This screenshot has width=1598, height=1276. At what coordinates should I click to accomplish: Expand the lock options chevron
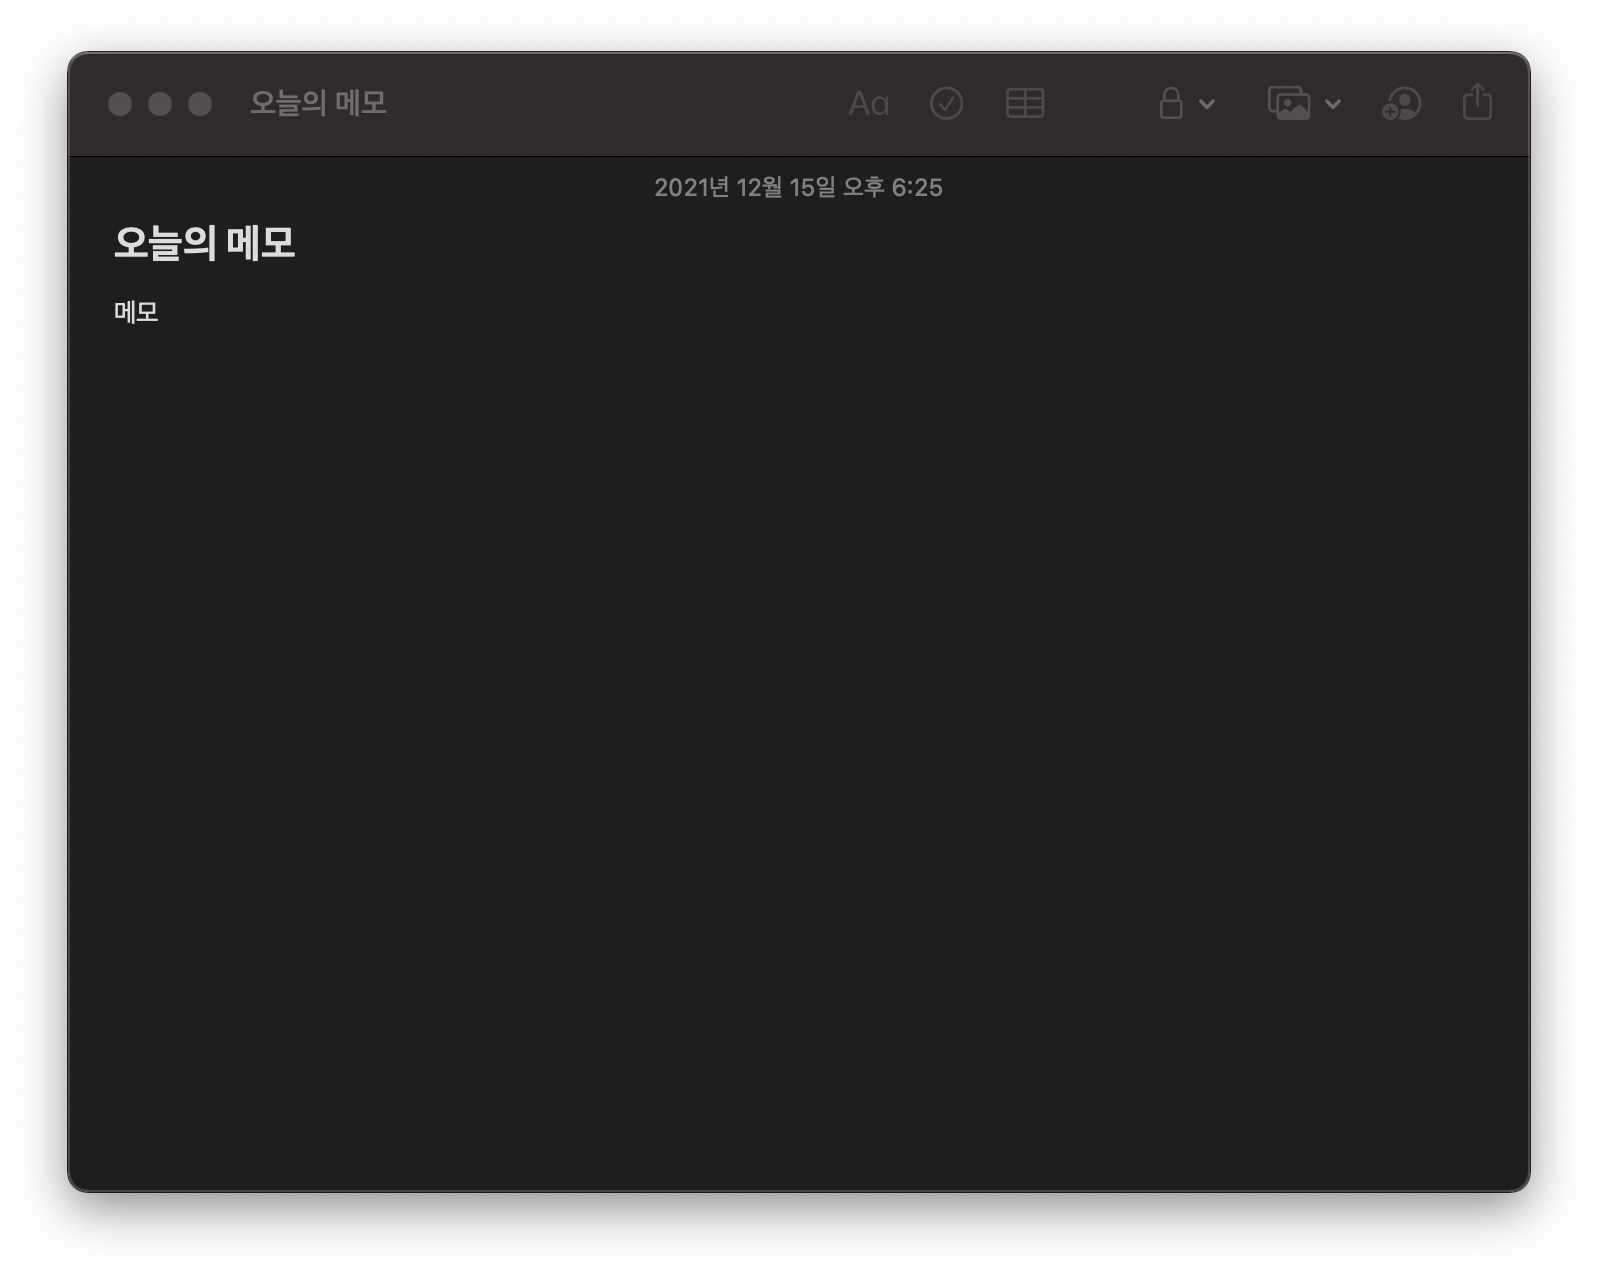[x=1207, y=103]
